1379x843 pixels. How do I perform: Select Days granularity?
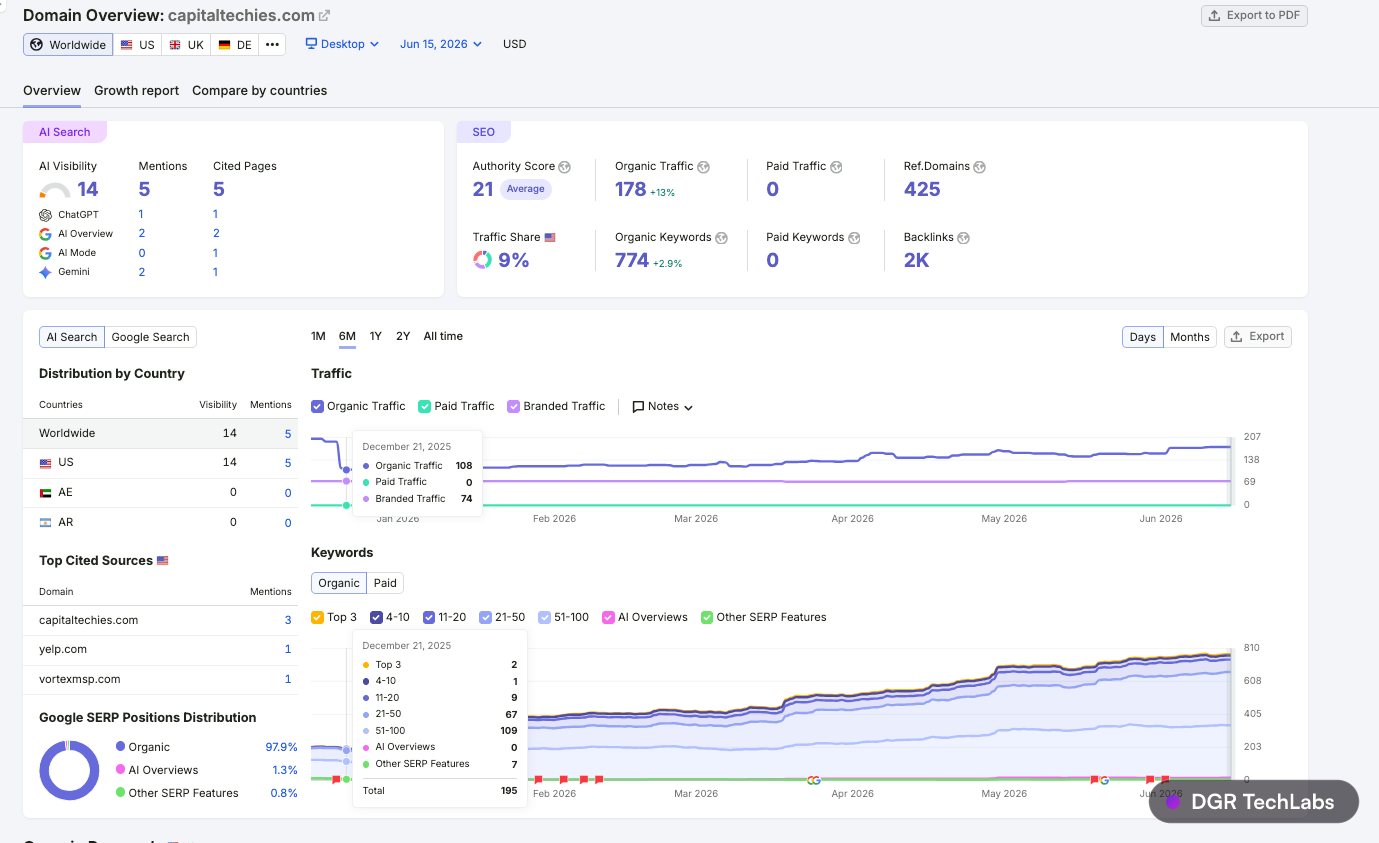(x=1143, y=337)
